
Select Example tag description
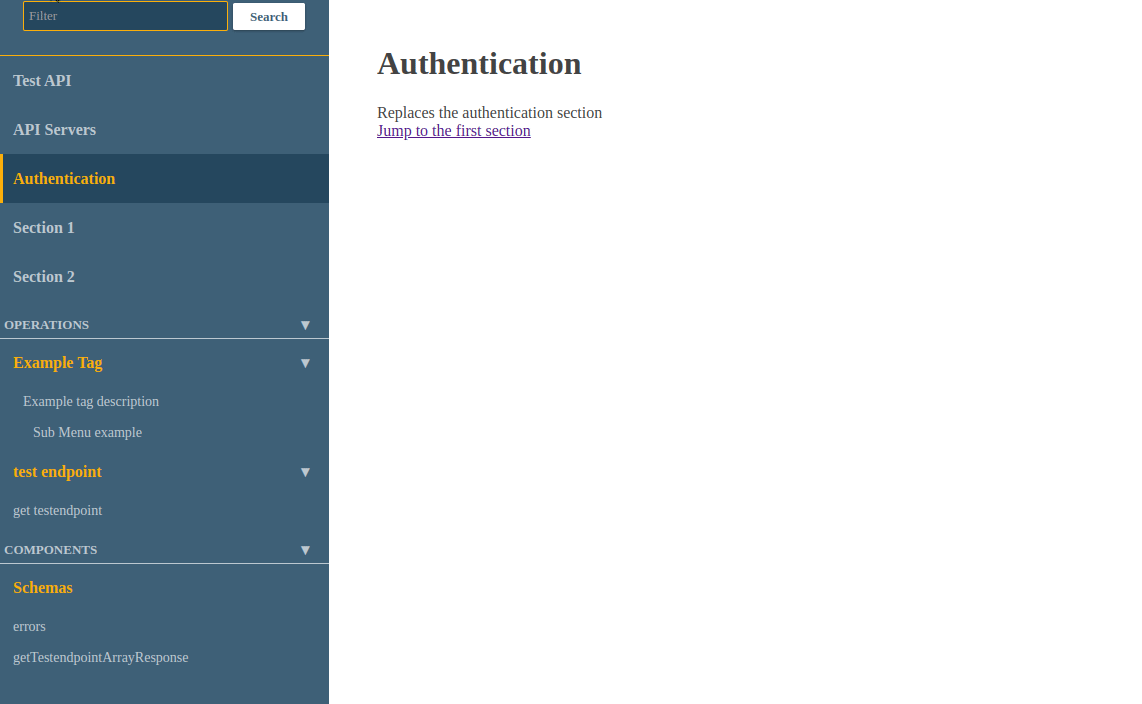(x=91, y=401)
